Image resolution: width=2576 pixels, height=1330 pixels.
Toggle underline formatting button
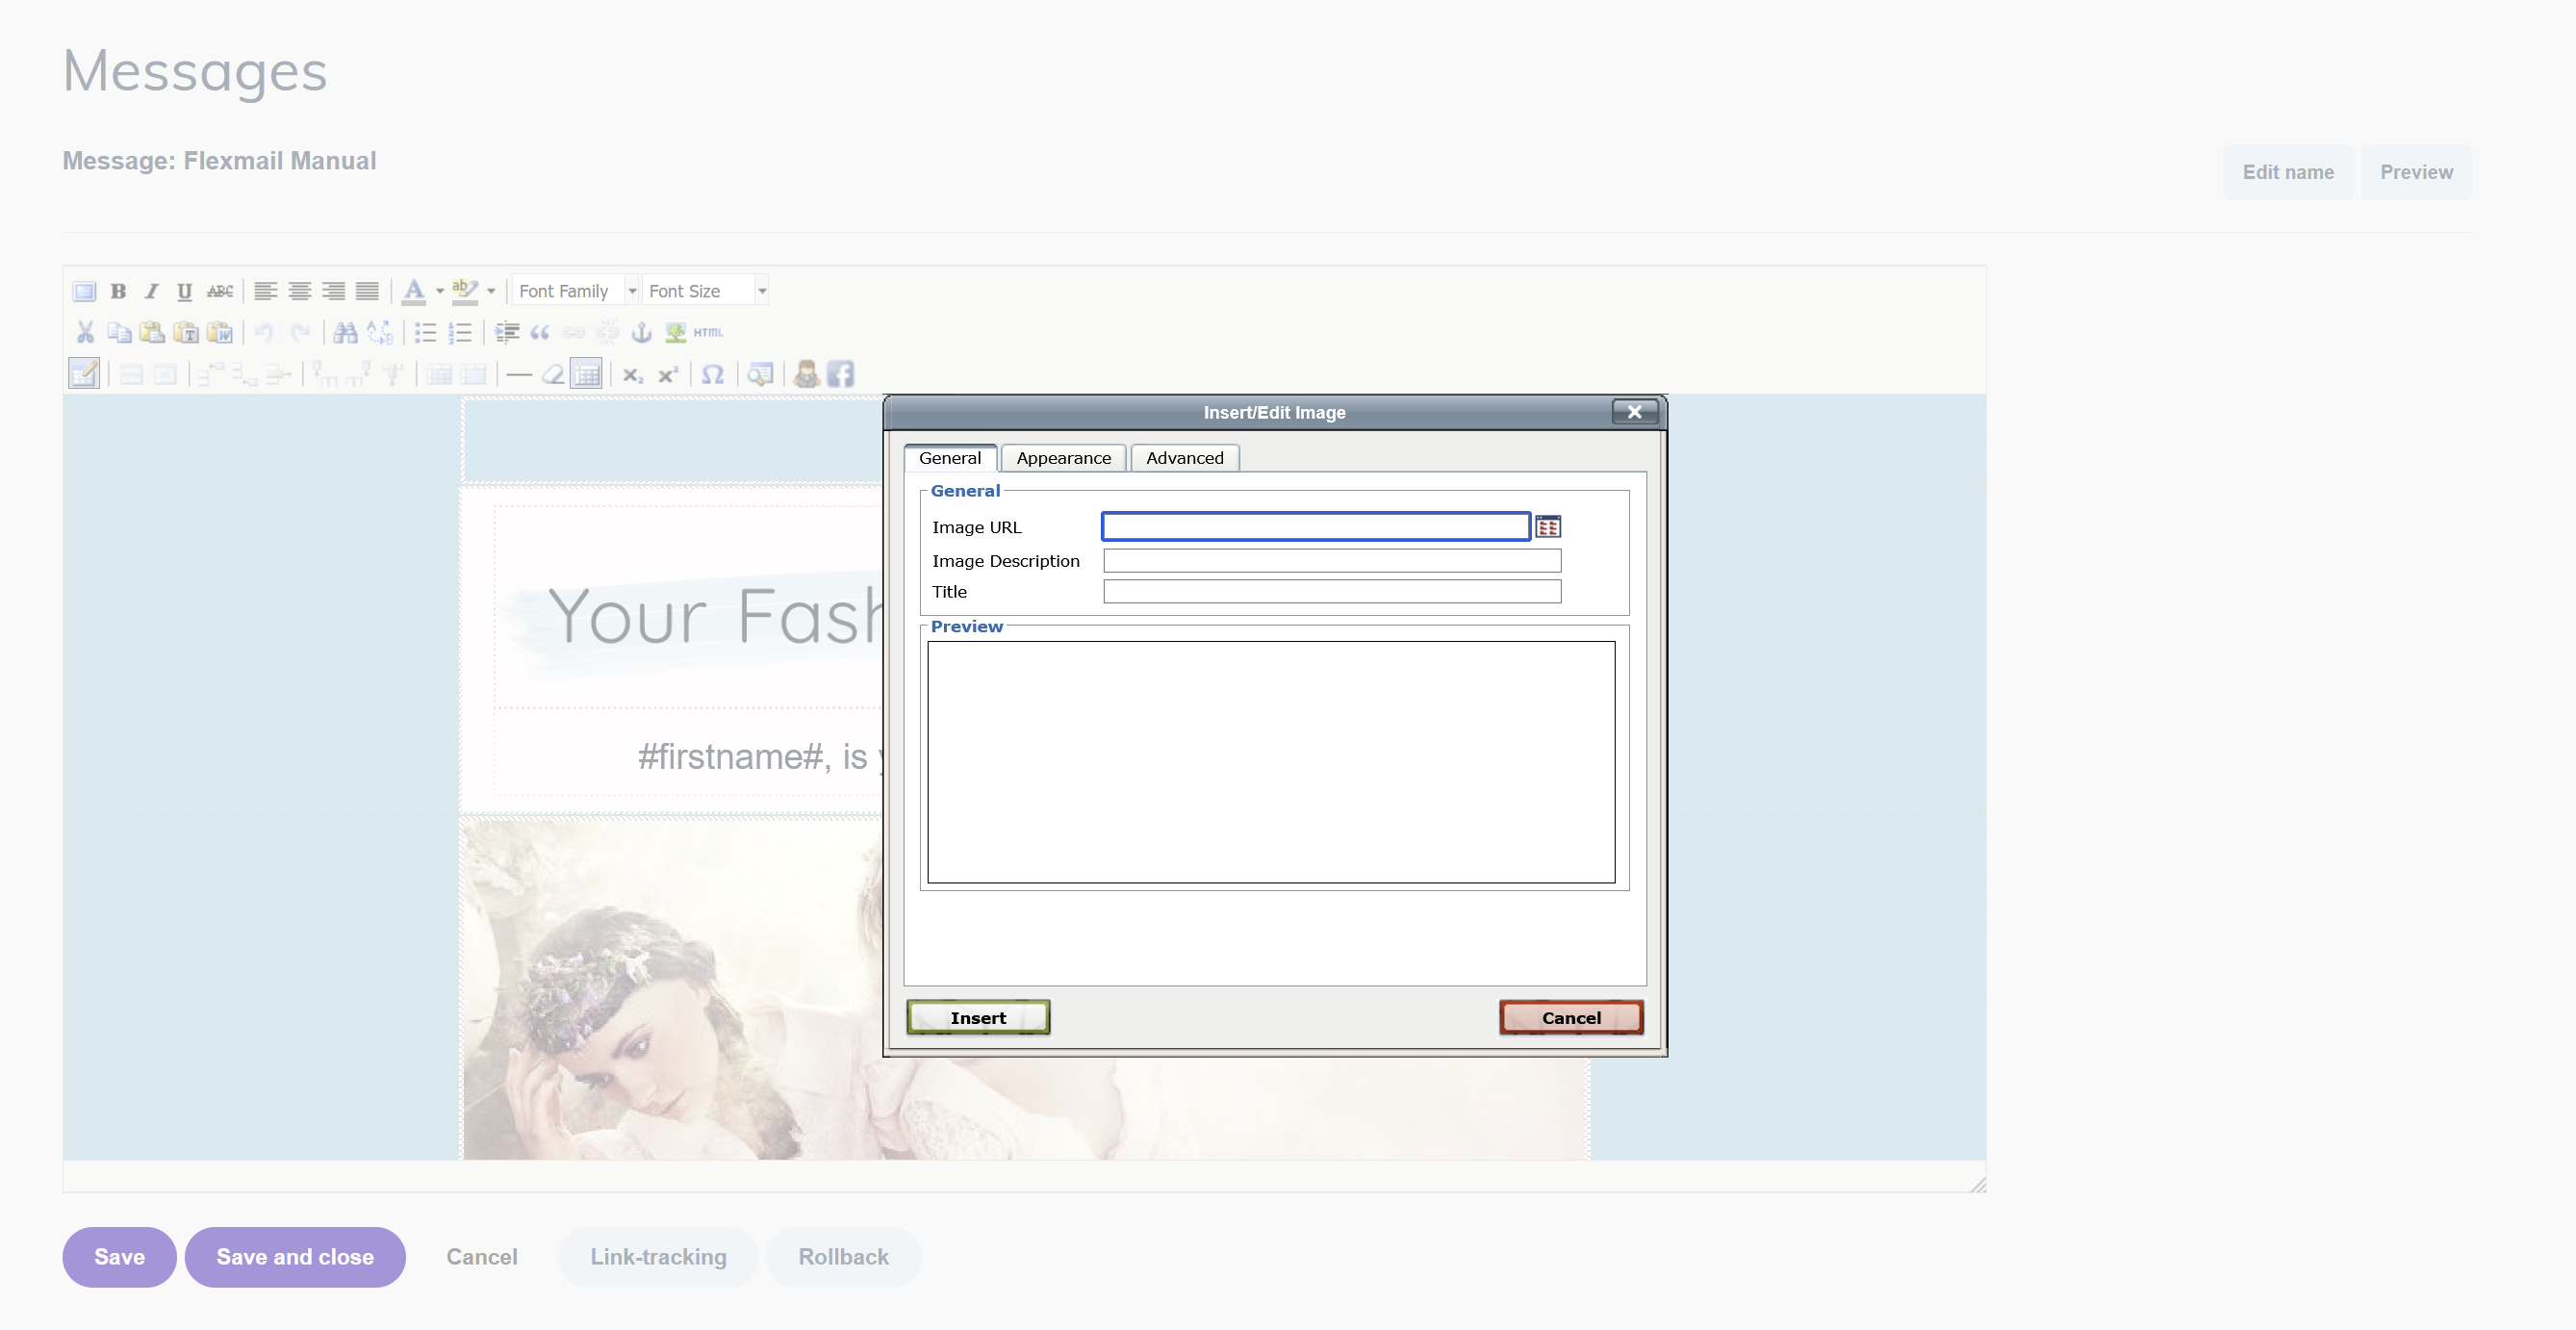point(184,291)
